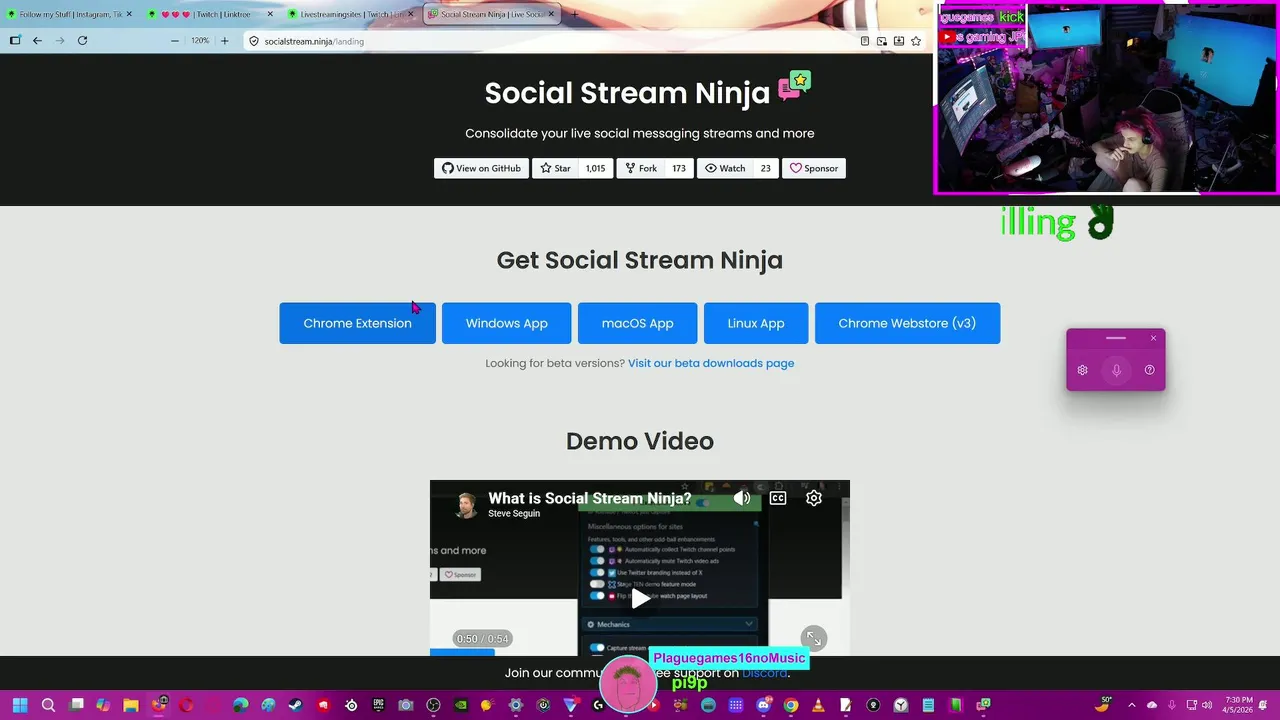
Task: Zoom in with the plus button
Action: click(224, 41)
